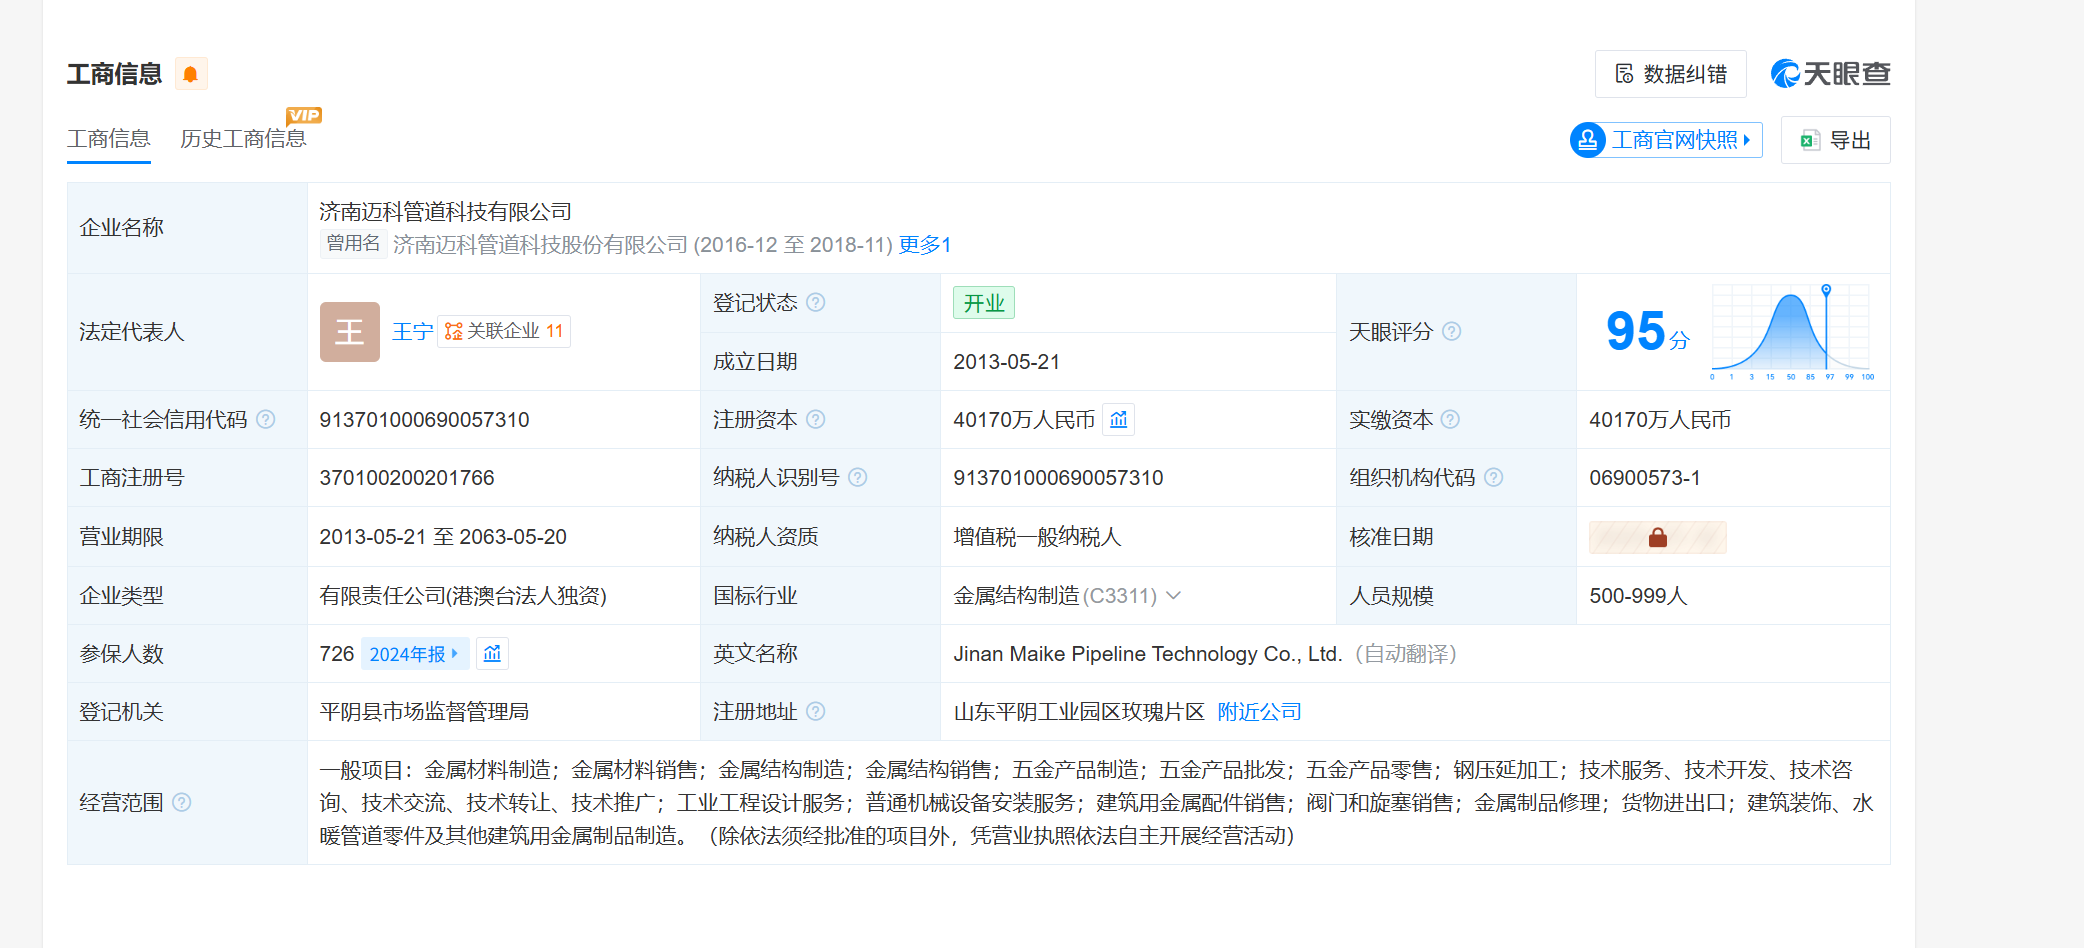The image size is (2084, 948).
Task: Click the company name 济南迈科管道科技有限公司
Action: click(x=446, y=211)
